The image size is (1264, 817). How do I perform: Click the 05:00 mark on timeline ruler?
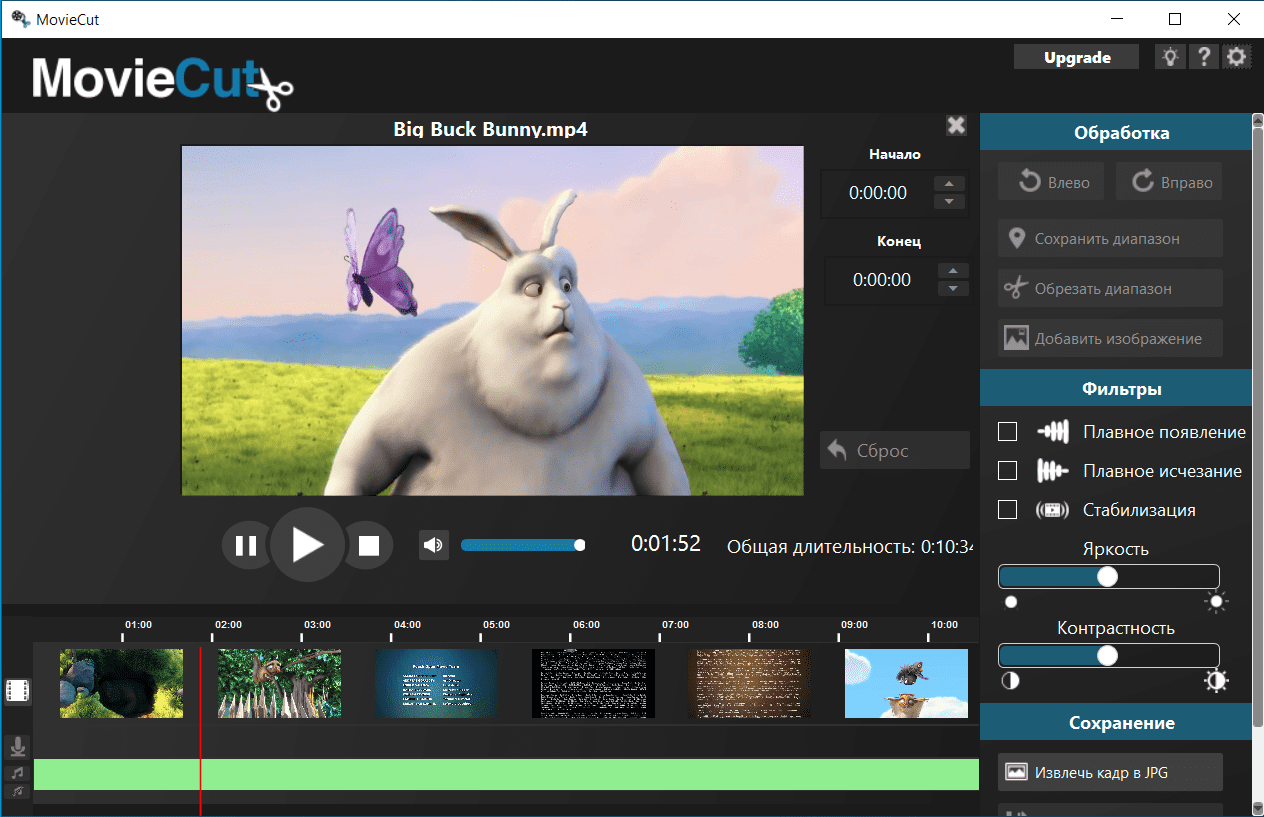[x=496, y=625]
